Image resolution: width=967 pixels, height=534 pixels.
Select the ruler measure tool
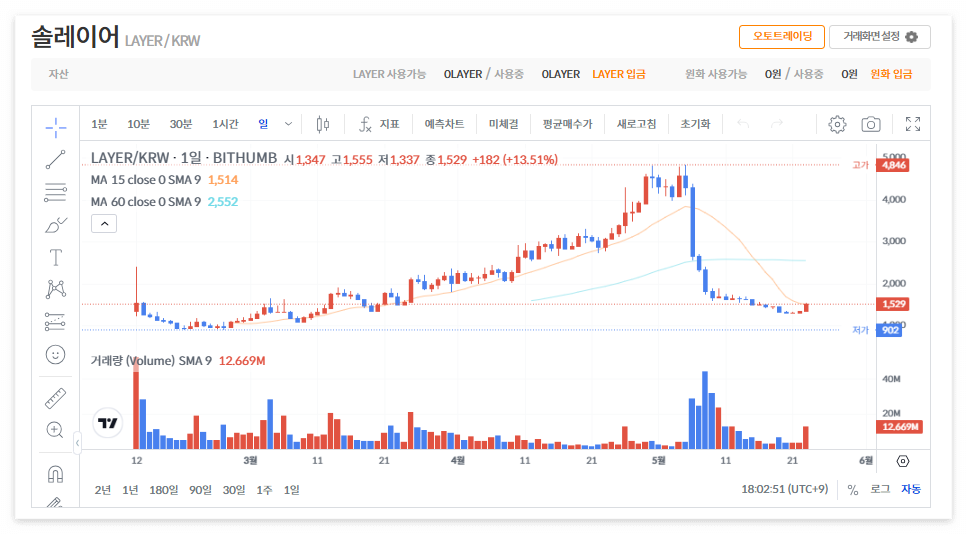pyautogui.click(x=56, y=398)
